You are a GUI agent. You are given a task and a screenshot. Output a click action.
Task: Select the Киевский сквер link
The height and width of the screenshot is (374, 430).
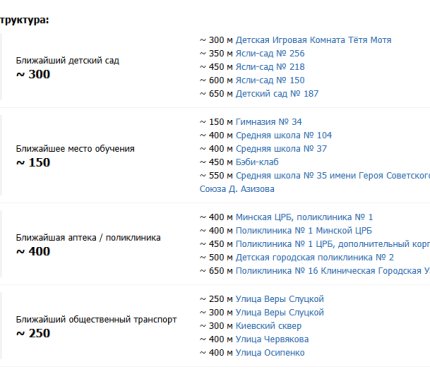[x=269, y=326]
